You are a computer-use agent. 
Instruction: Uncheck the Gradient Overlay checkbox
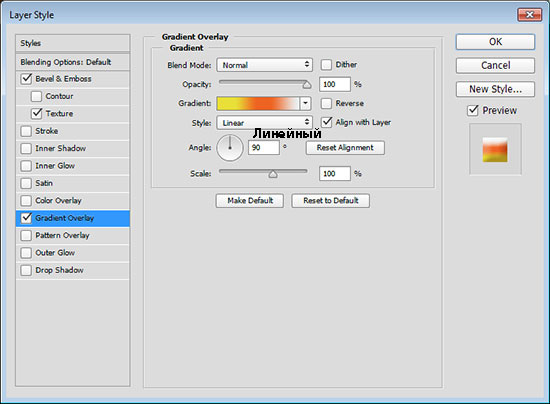click(x=26, y=218)
